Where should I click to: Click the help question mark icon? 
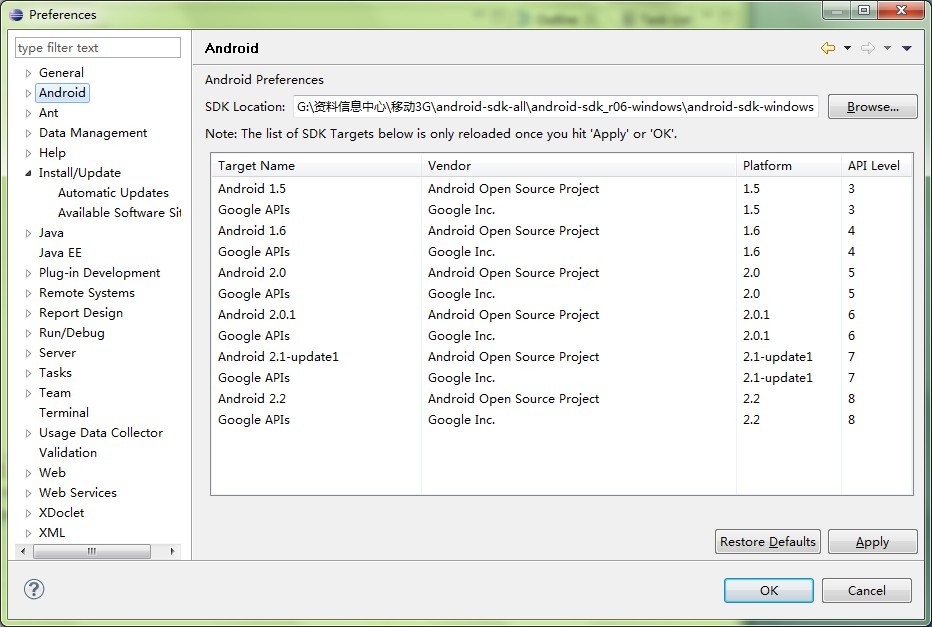tap(34, 590)
